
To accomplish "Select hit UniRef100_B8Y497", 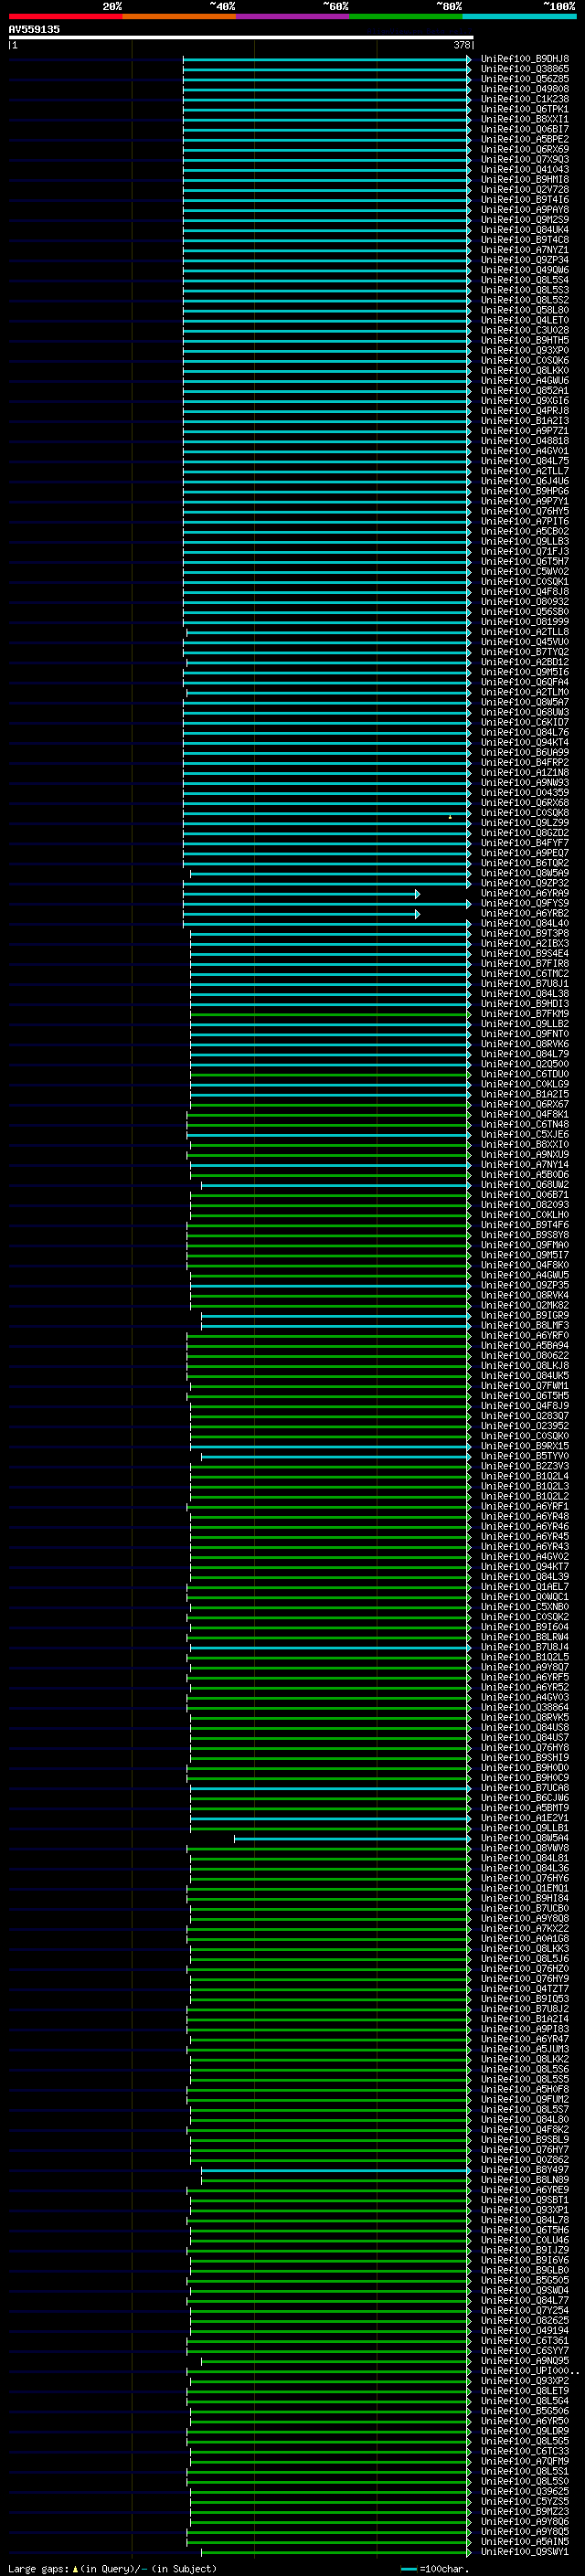I will [x=524, y=2170].
